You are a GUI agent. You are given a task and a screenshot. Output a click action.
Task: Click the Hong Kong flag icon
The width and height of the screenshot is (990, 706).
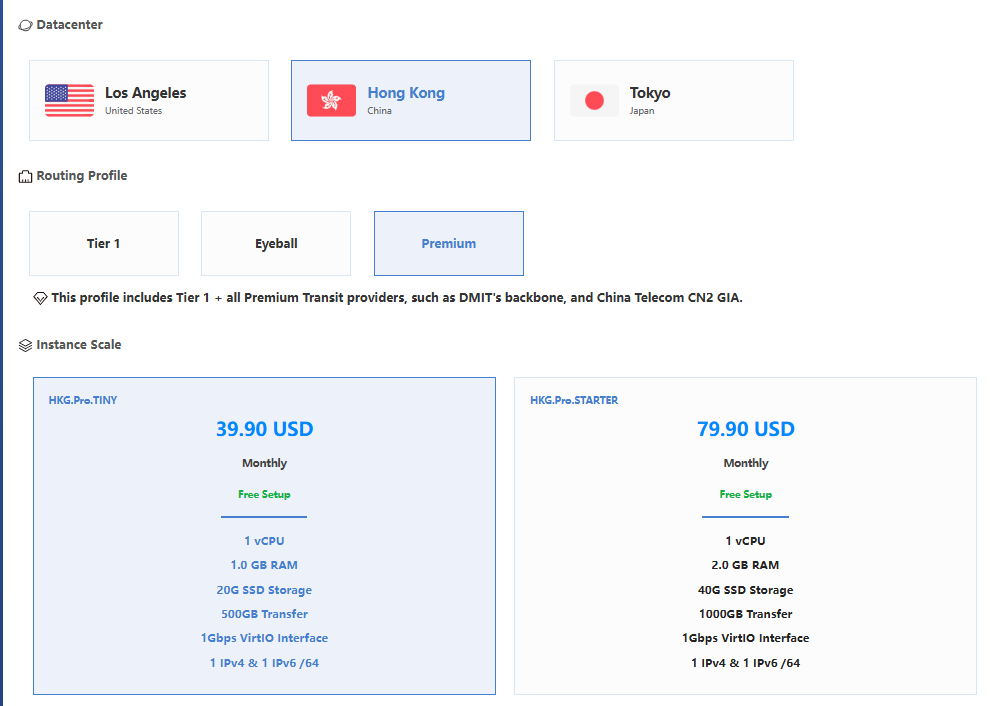[331, 101]
